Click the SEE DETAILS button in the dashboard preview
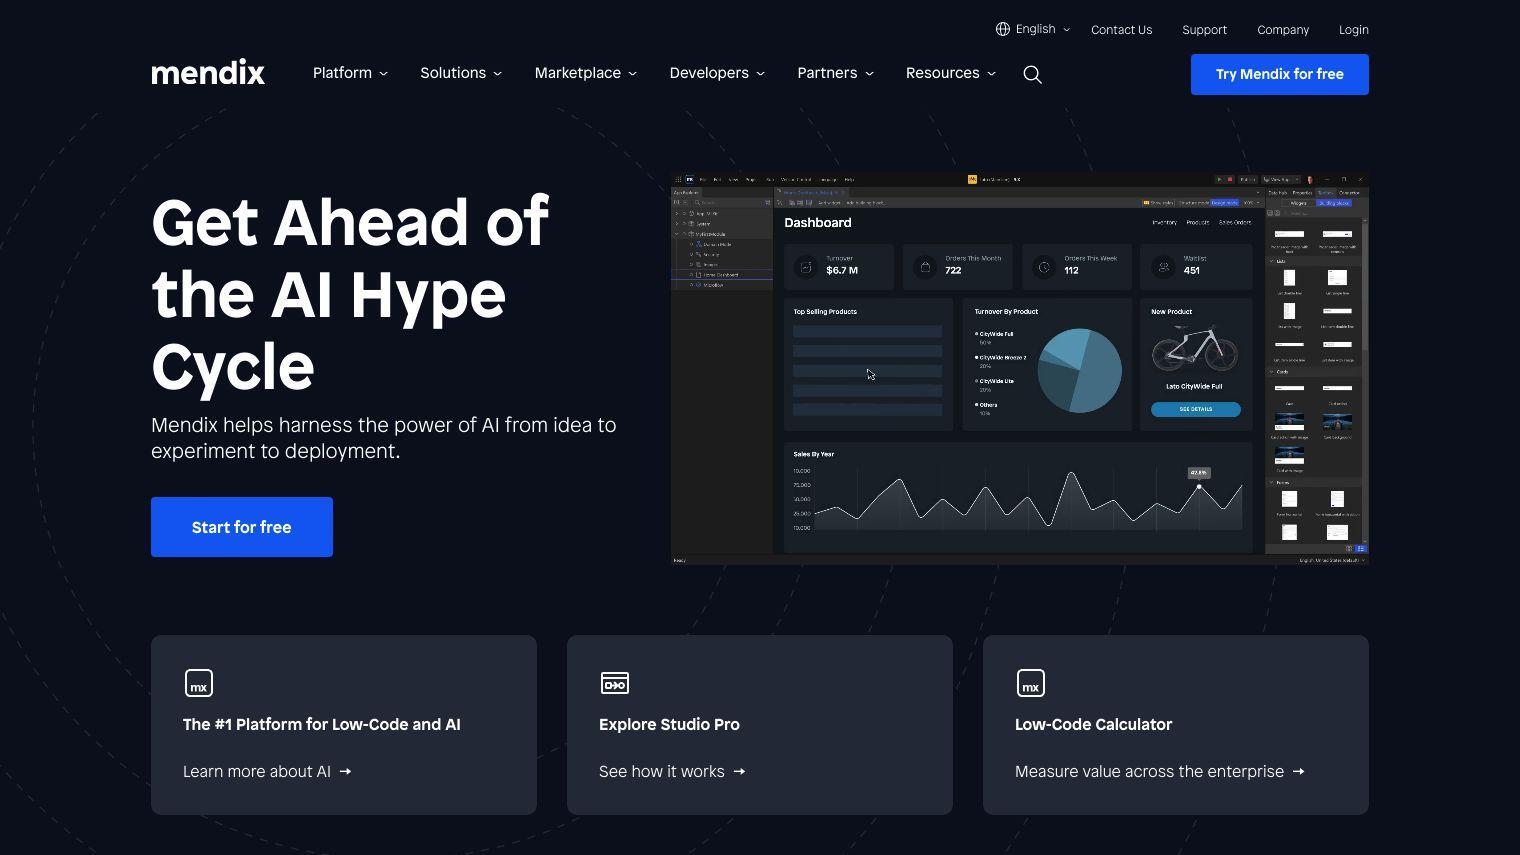 [x=1195, y=409]
